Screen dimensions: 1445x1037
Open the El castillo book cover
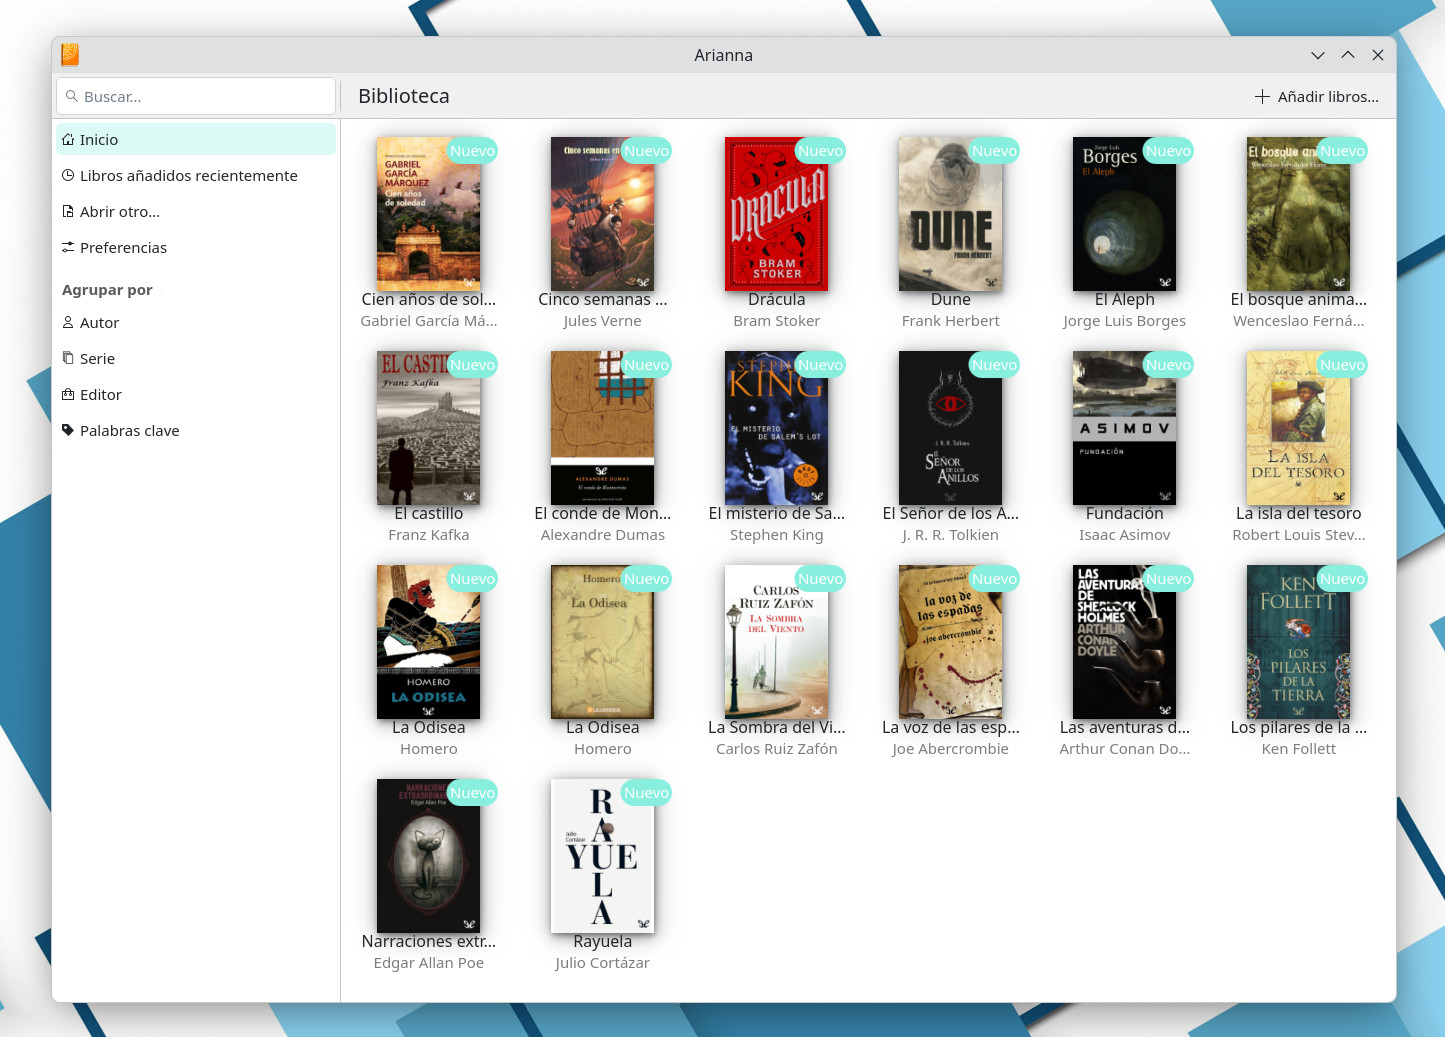pyautogui.click(x=428, y=428)
